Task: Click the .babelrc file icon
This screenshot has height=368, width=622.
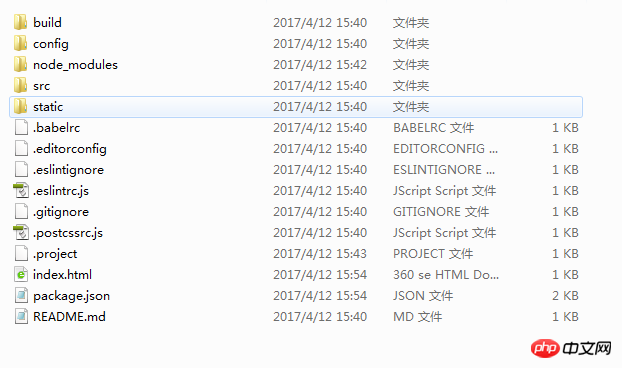Action: coord(21,127)
